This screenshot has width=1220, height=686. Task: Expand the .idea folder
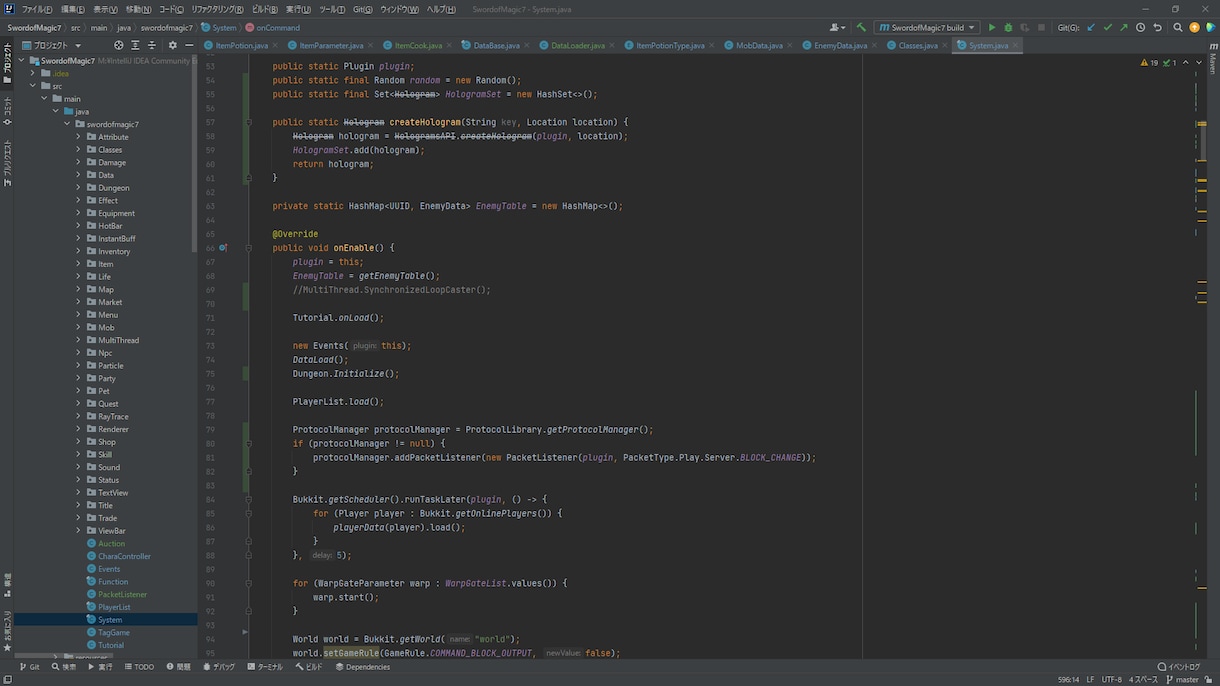tap(33, 73)
